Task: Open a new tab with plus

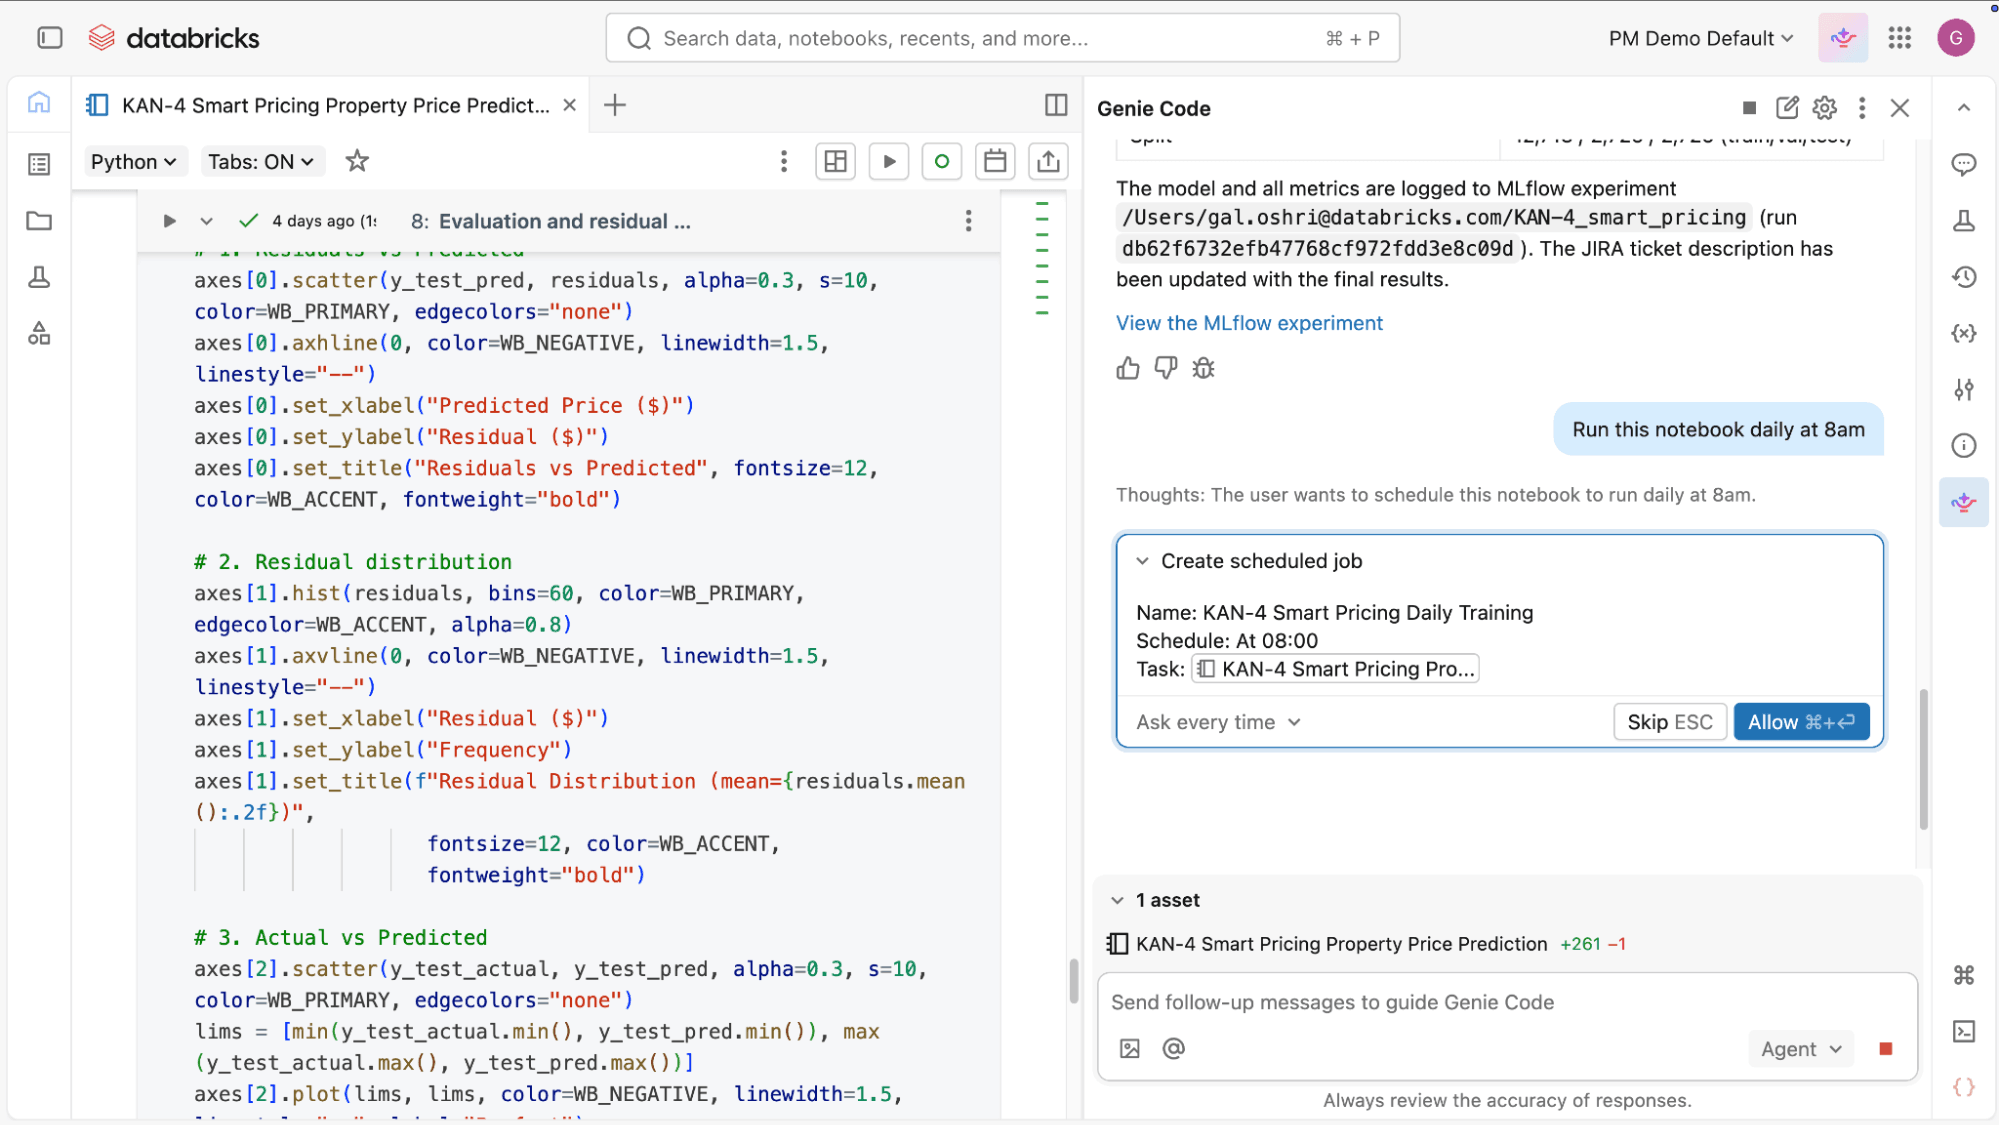Action: (x=615, y=105)
